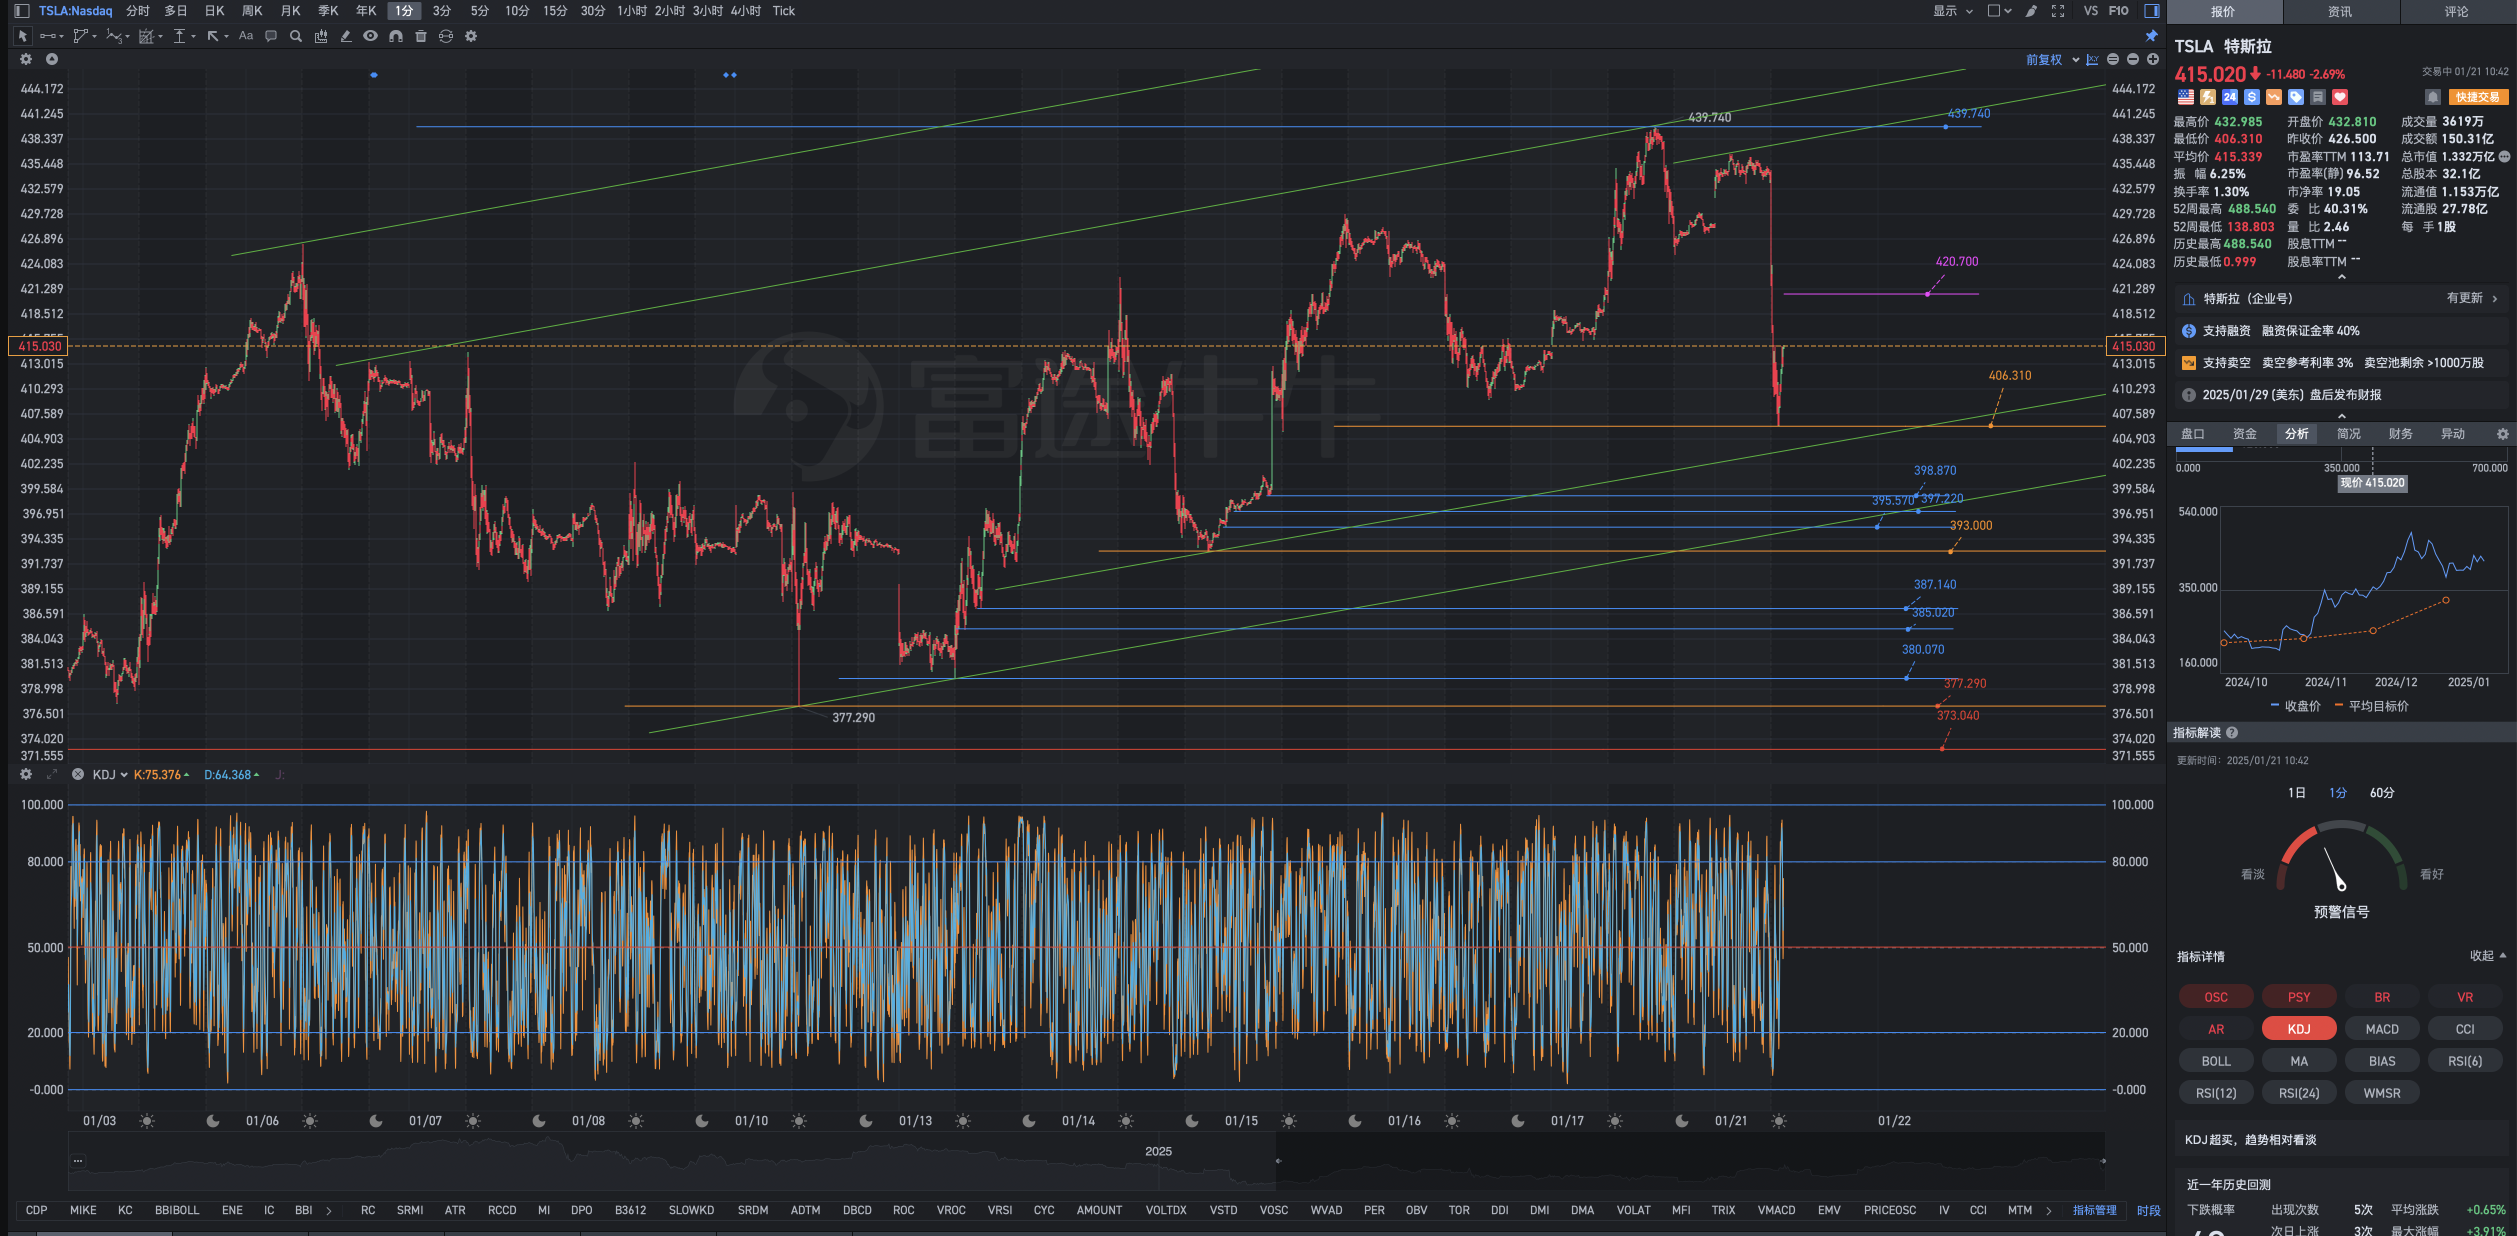The height and width of the screenshot is (1236, 2517).
Task: Select the BOLL indicator pill
Action: (2216, 1061)
